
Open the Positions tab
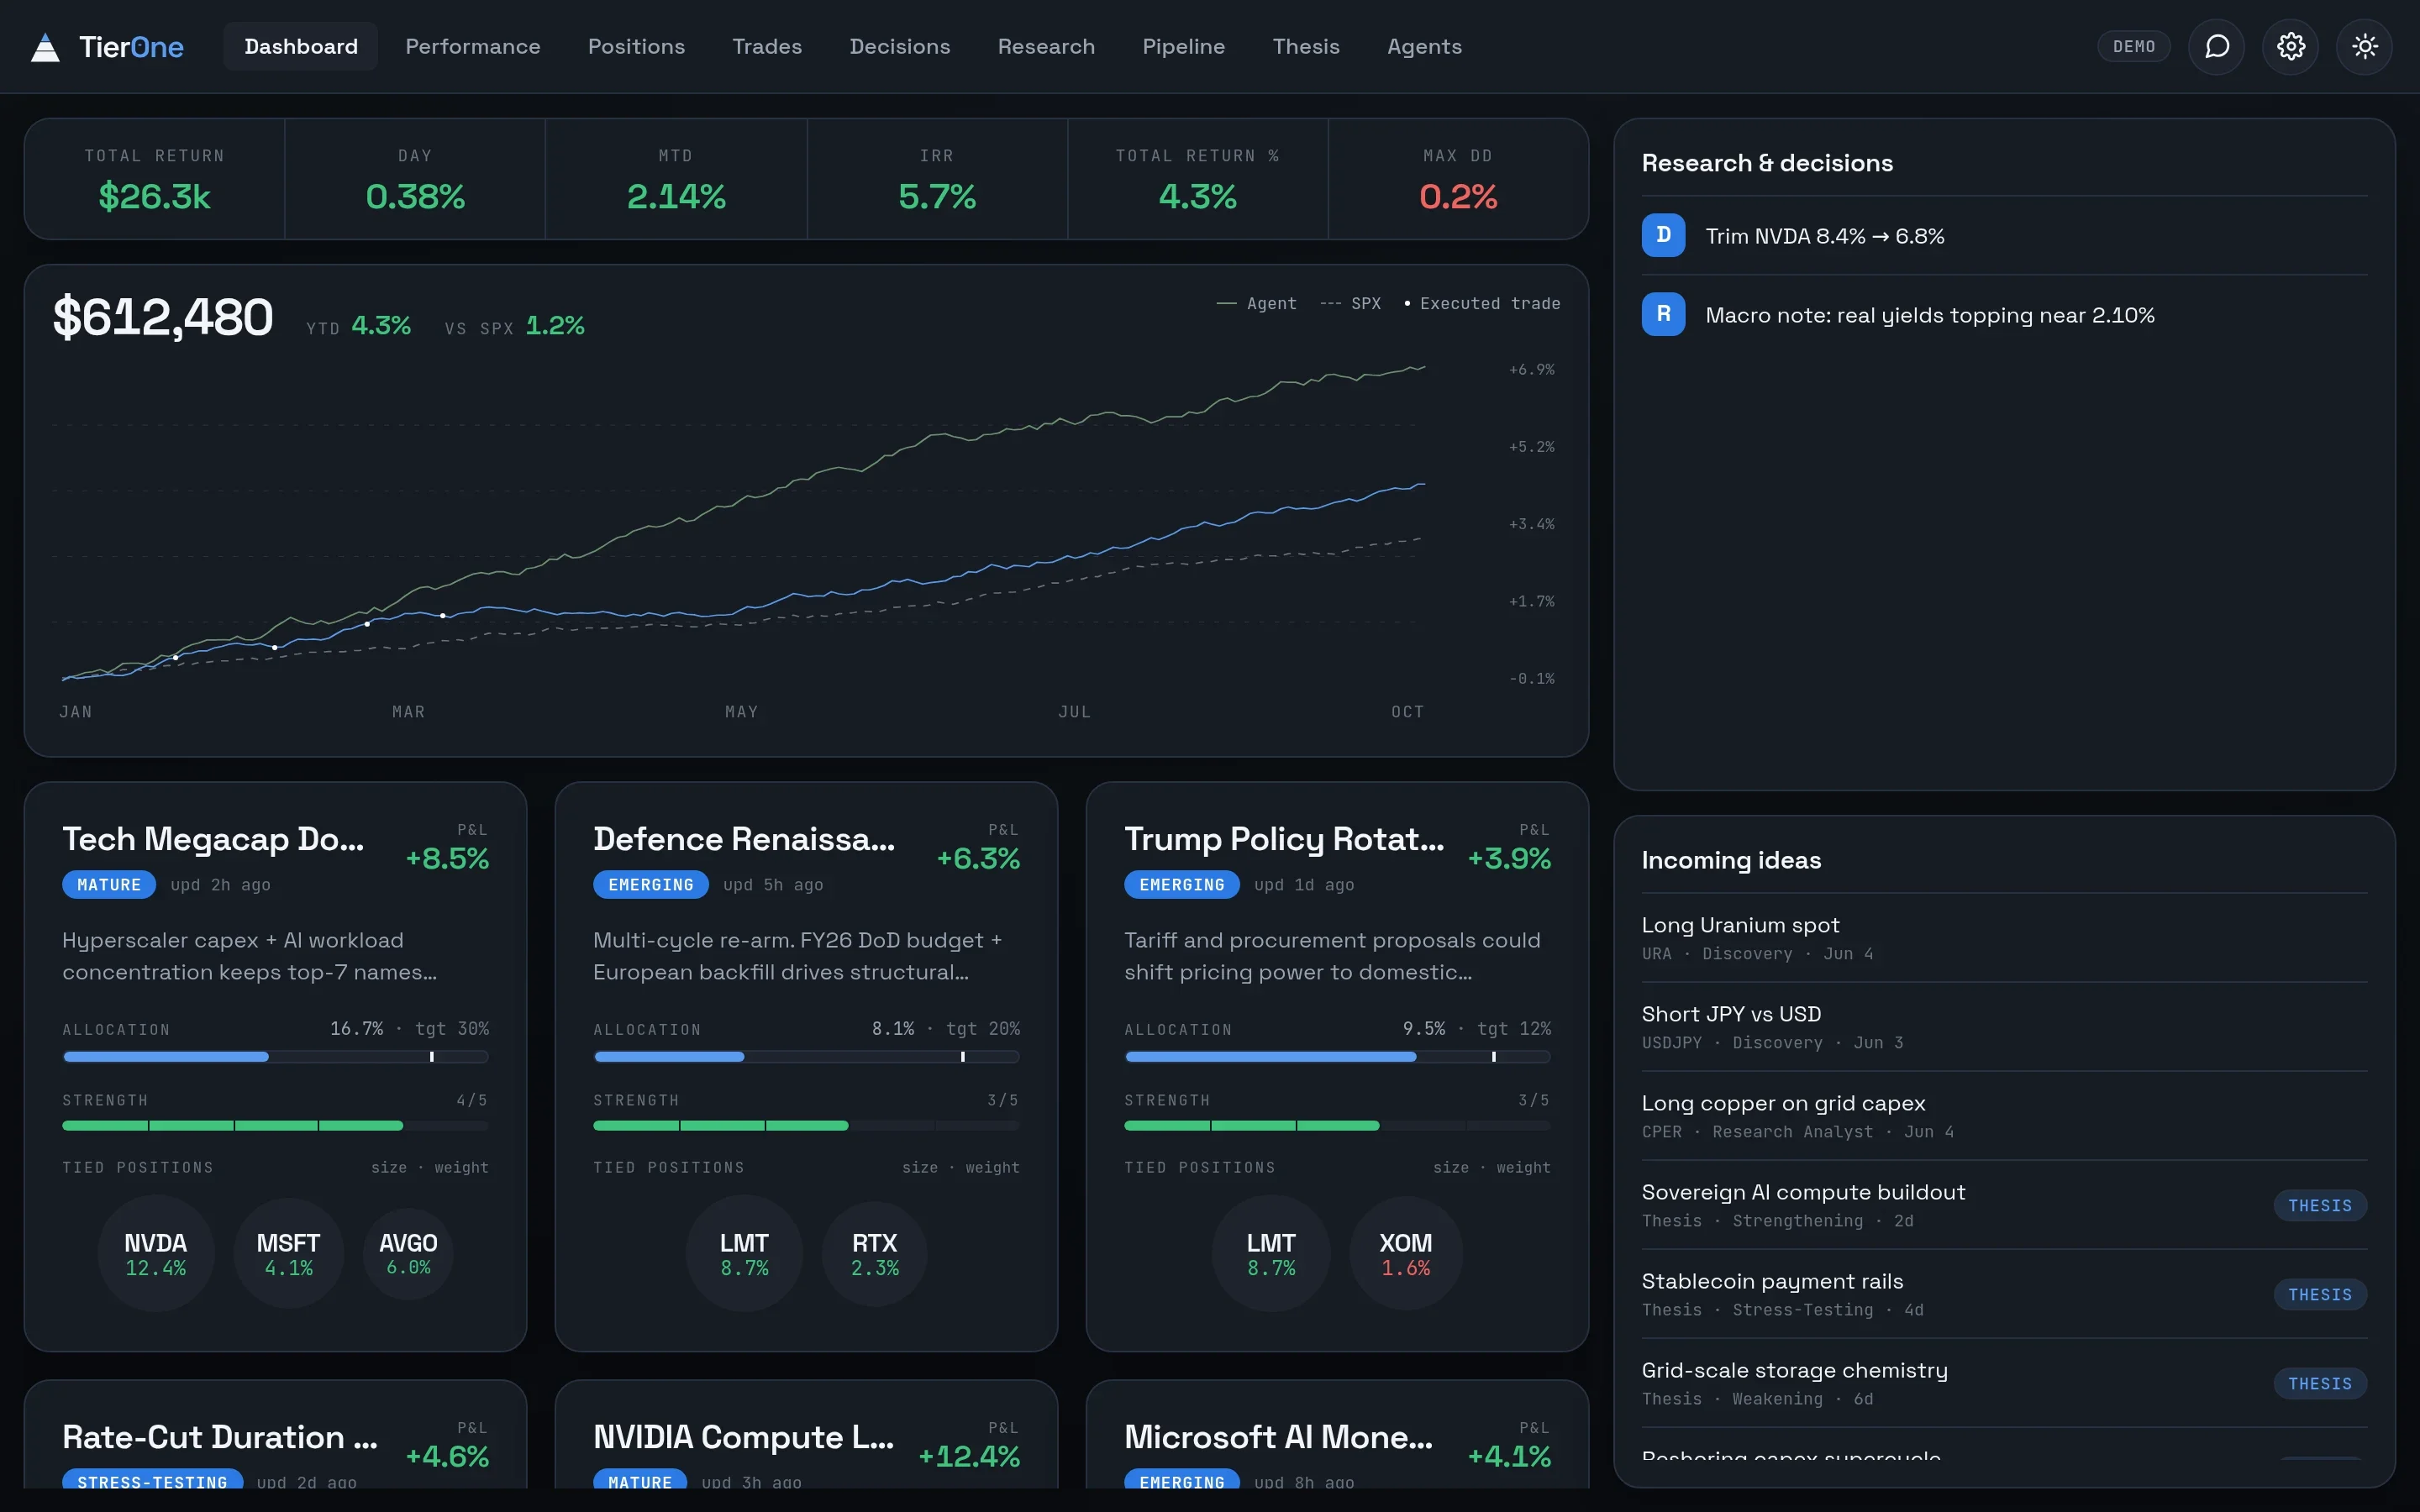[x=636, y=46]
